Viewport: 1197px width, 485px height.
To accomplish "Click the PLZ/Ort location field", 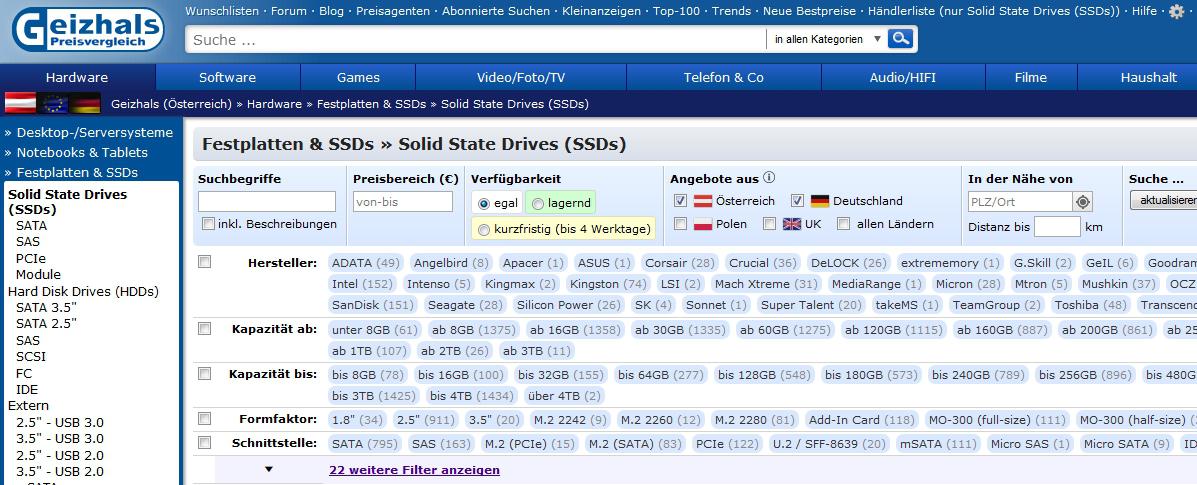I will coord(1020,202).
